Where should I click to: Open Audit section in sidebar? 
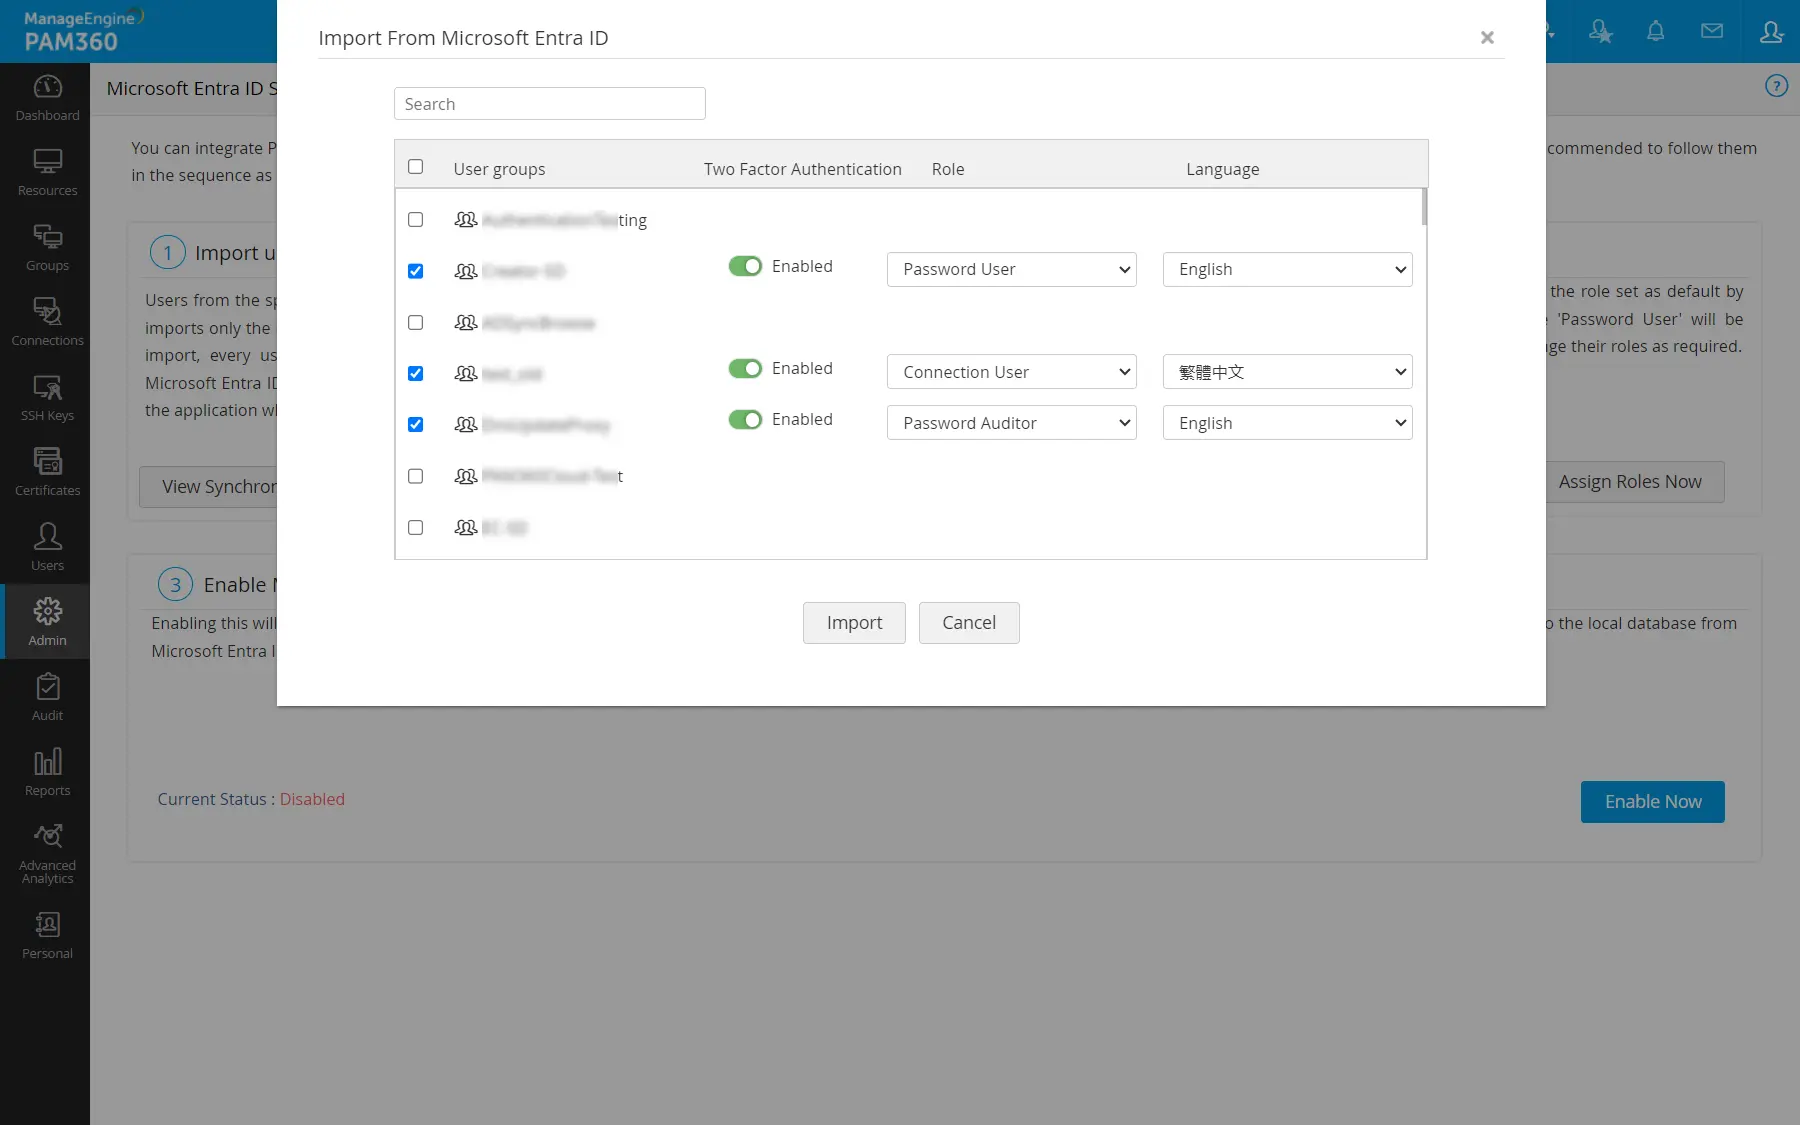pyautogui.click(x=47, y=697)
